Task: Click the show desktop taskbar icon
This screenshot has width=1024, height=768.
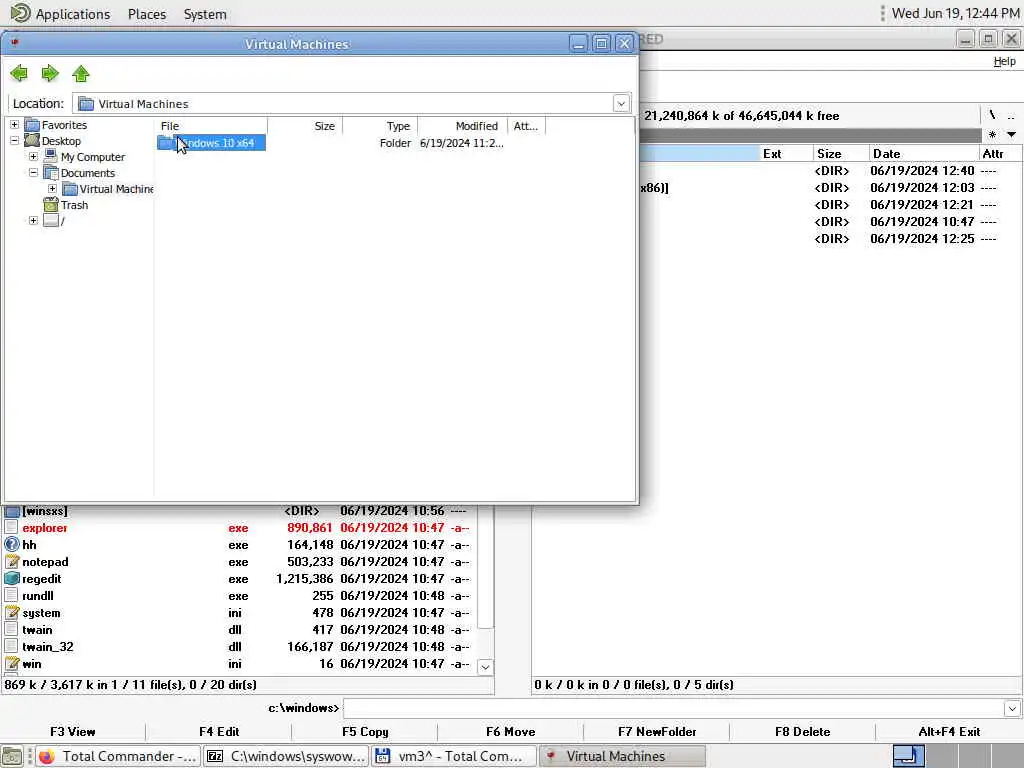Action: tap(12, 756)
